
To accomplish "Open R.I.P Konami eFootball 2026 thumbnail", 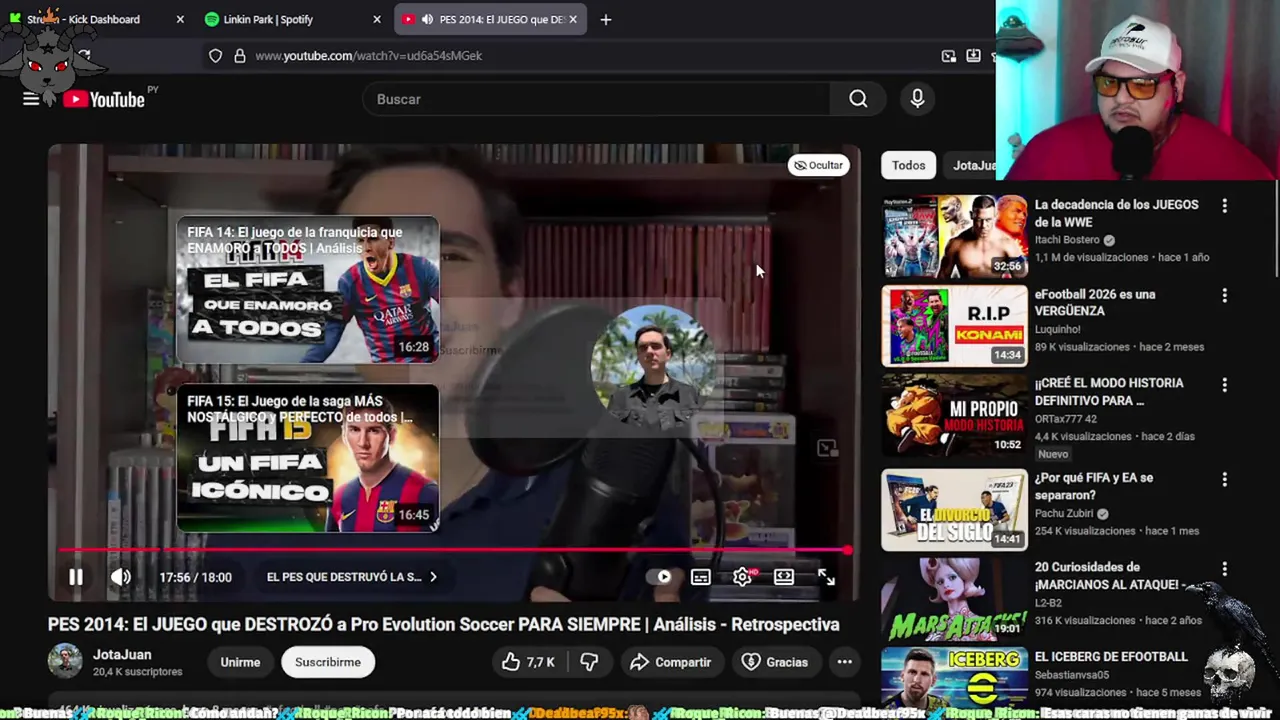I will click(954, 326).
